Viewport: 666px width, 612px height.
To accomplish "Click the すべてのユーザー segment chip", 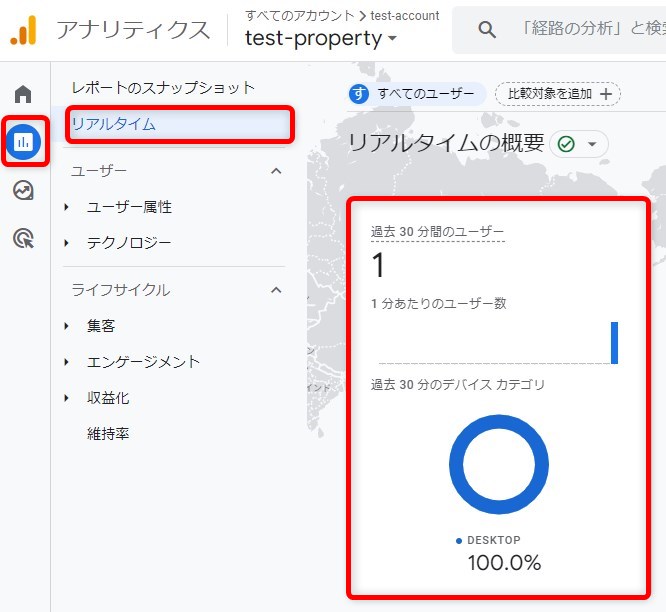I will pyautogui.click(x=415, y=94).
